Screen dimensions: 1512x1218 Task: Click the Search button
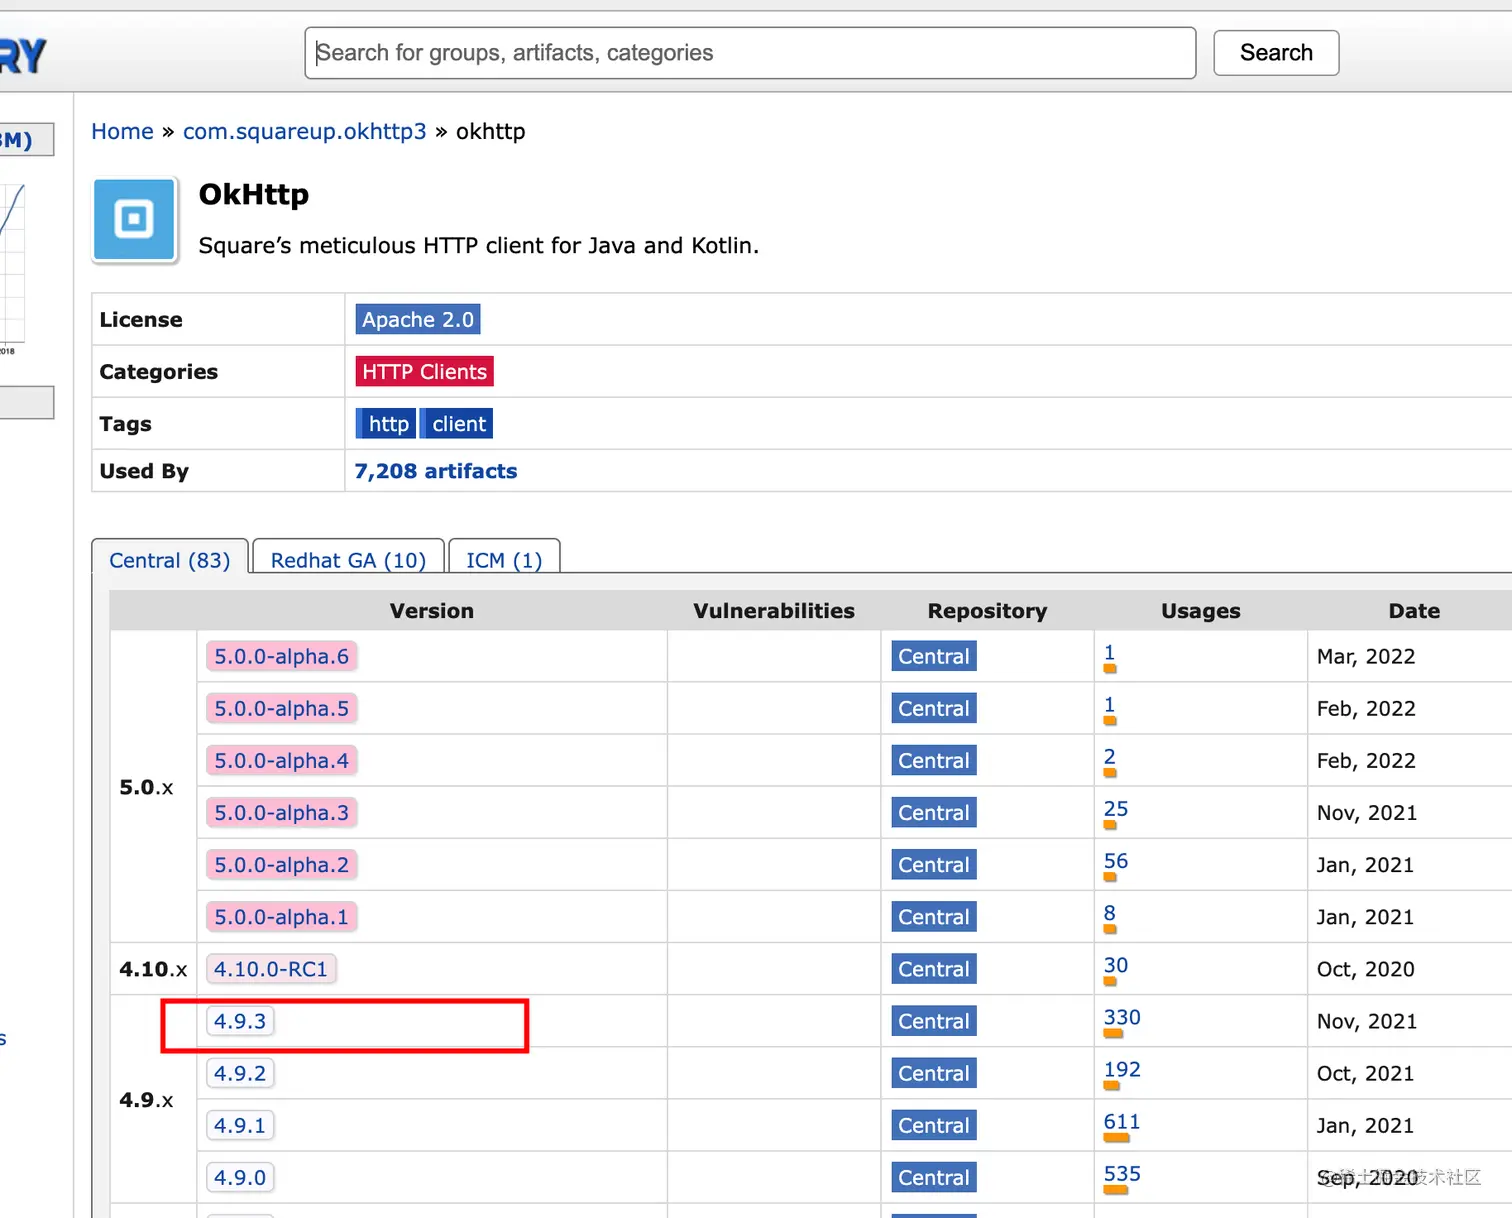pos(1276,53)
